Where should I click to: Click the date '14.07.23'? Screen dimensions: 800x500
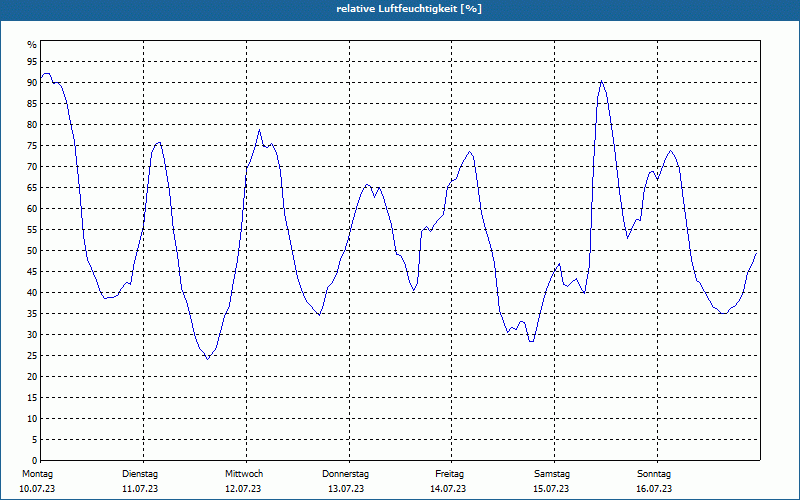[448, 489]
